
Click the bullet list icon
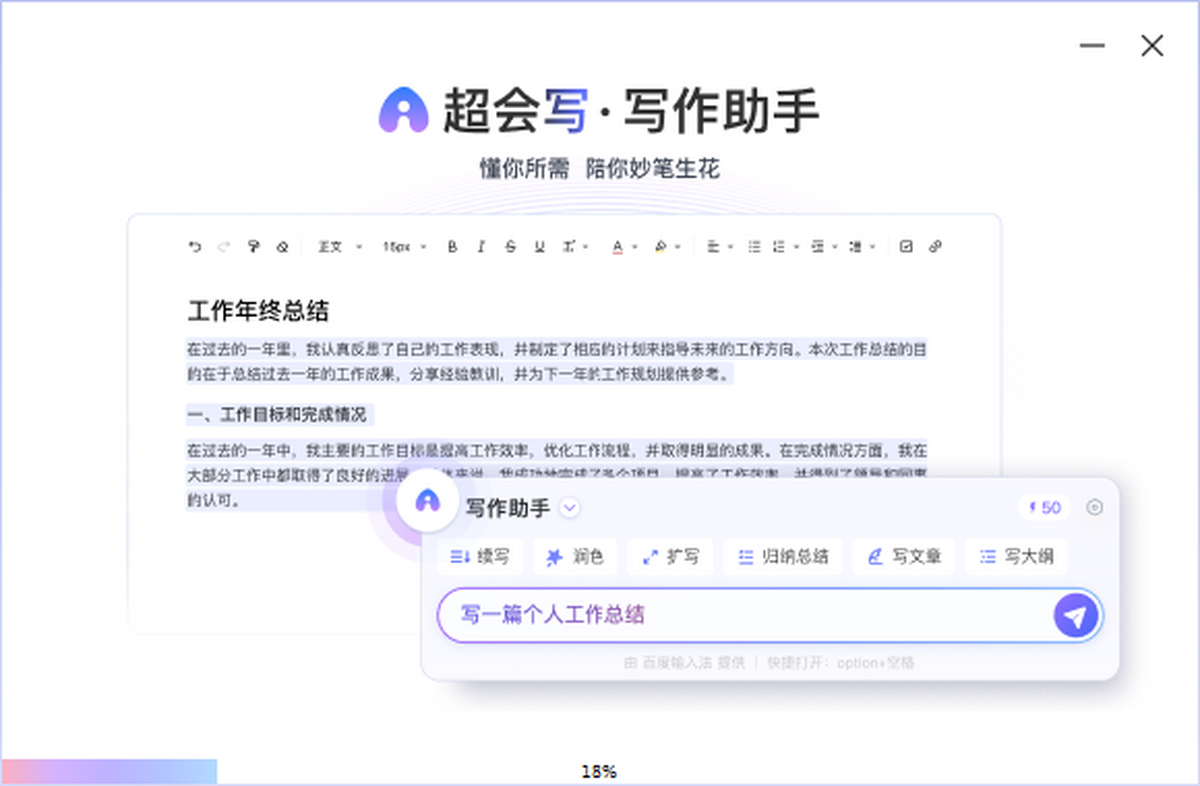(x=753, y=246)
